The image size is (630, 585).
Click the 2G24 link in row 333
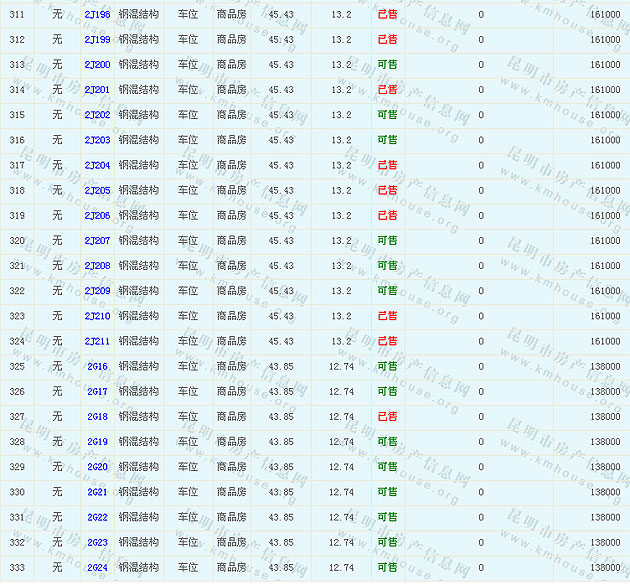[97, 567]
